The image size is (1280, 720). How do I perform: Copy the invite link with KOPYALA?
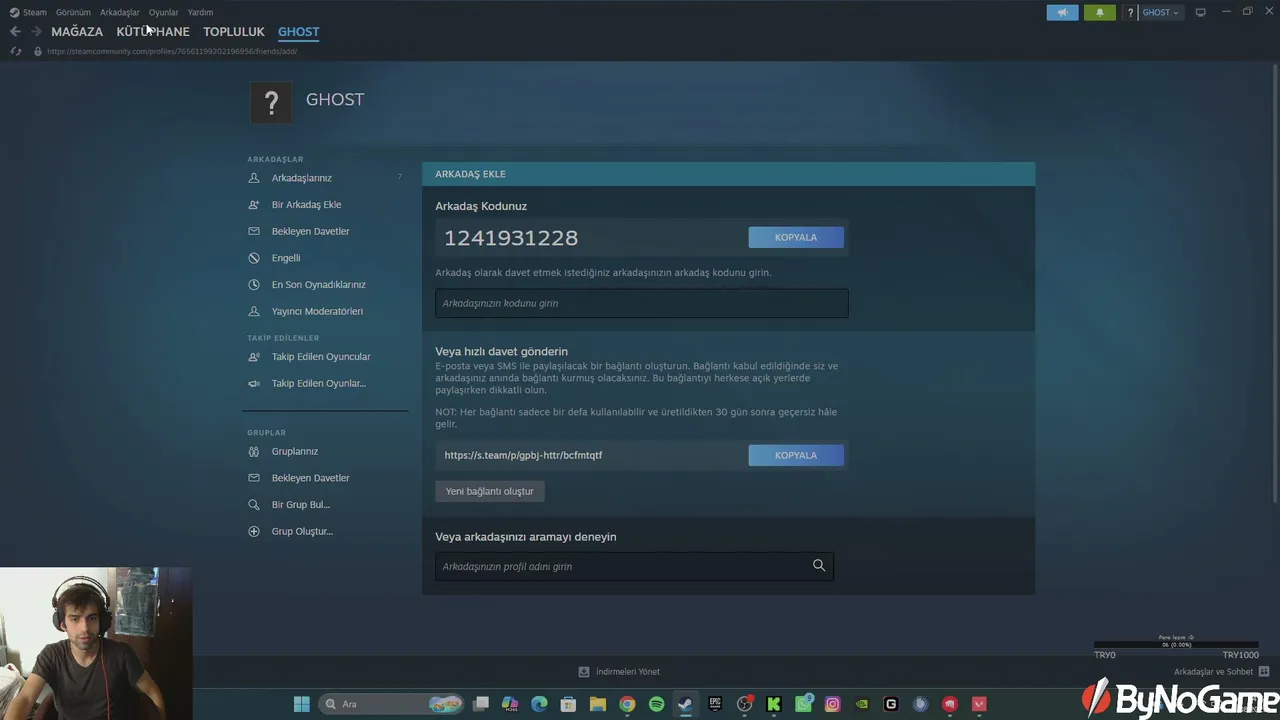coord(796,455)
